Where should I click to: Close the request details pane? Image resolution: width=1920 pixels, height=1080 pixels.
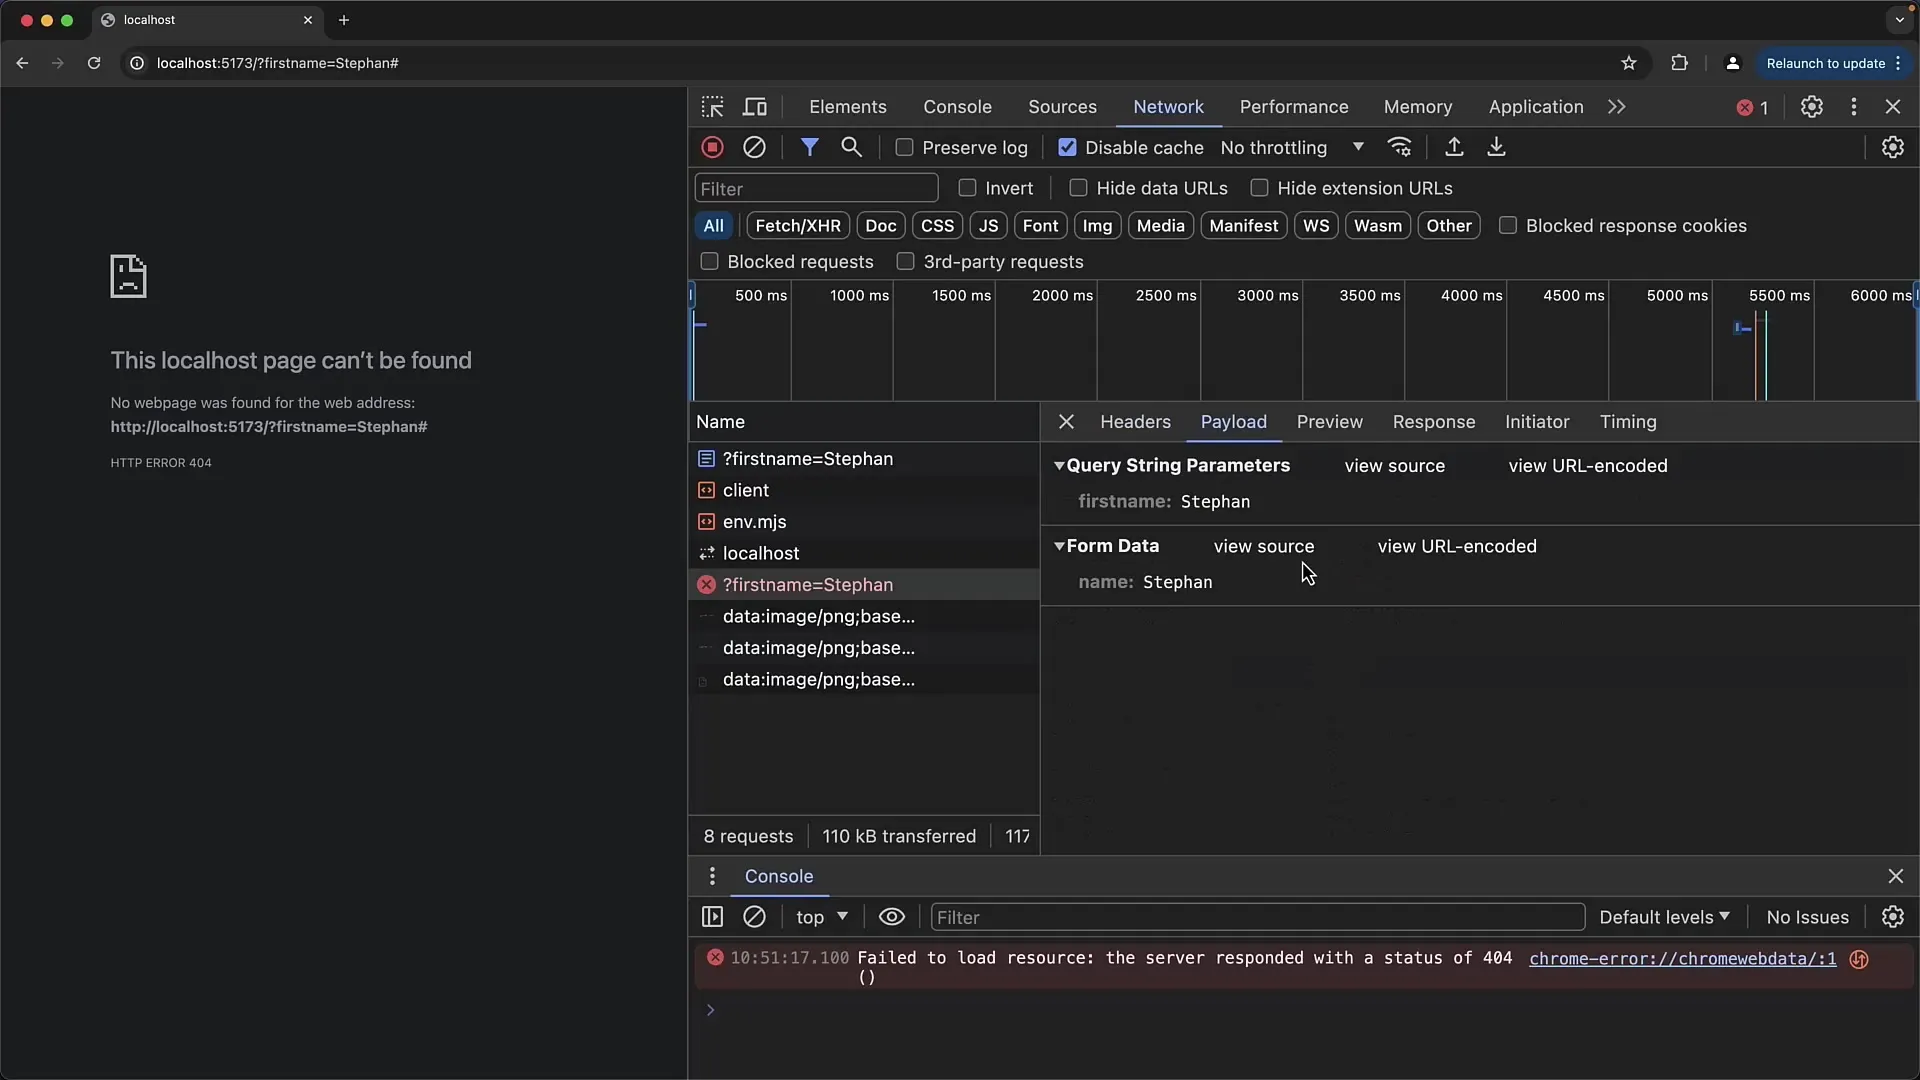coord(1066,422)
